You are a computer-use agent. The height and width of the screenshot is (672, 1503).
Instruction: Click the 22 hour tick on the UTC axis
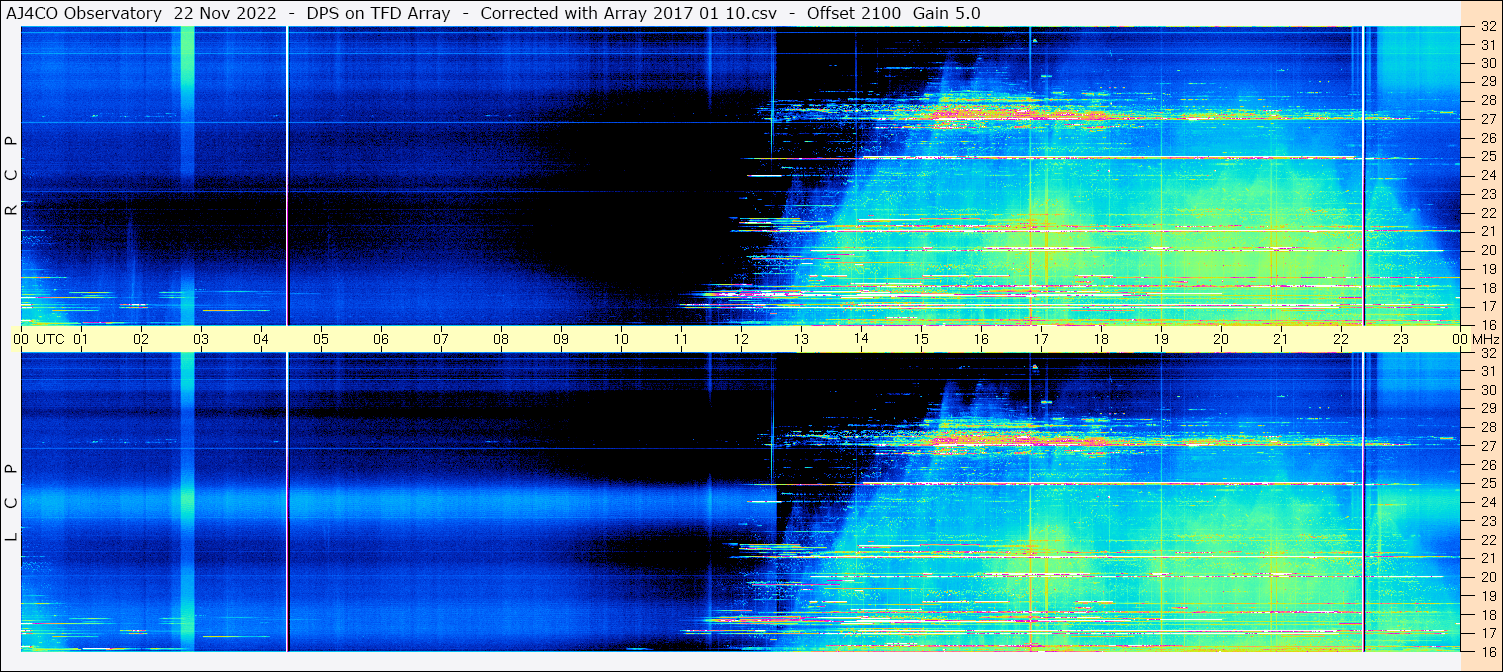coord(1341,339)
